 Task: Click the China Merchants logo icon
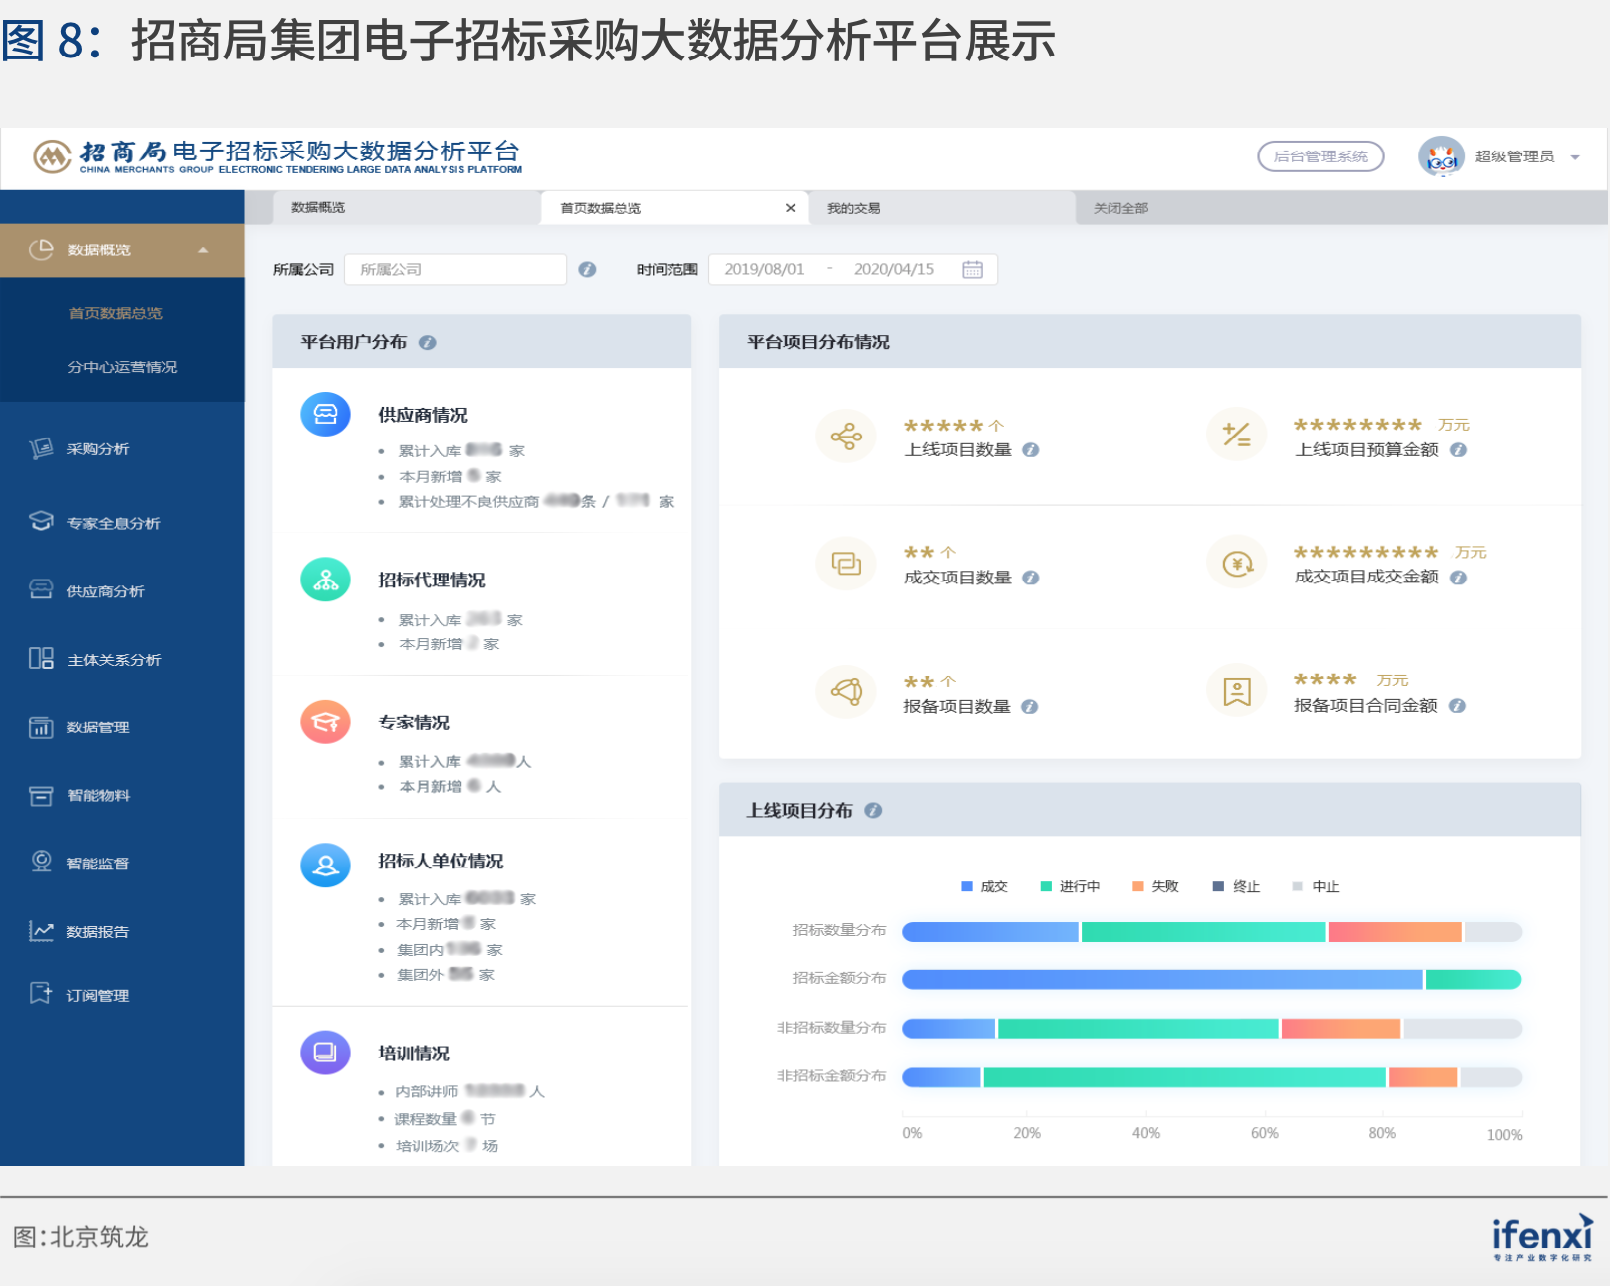click(52, 156)
